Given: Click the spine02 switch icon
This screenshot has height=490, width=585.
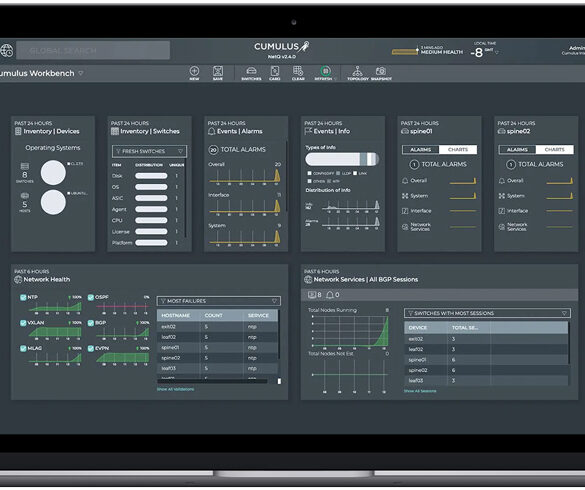Looking at the screenshot, I should tap(501, 131).
